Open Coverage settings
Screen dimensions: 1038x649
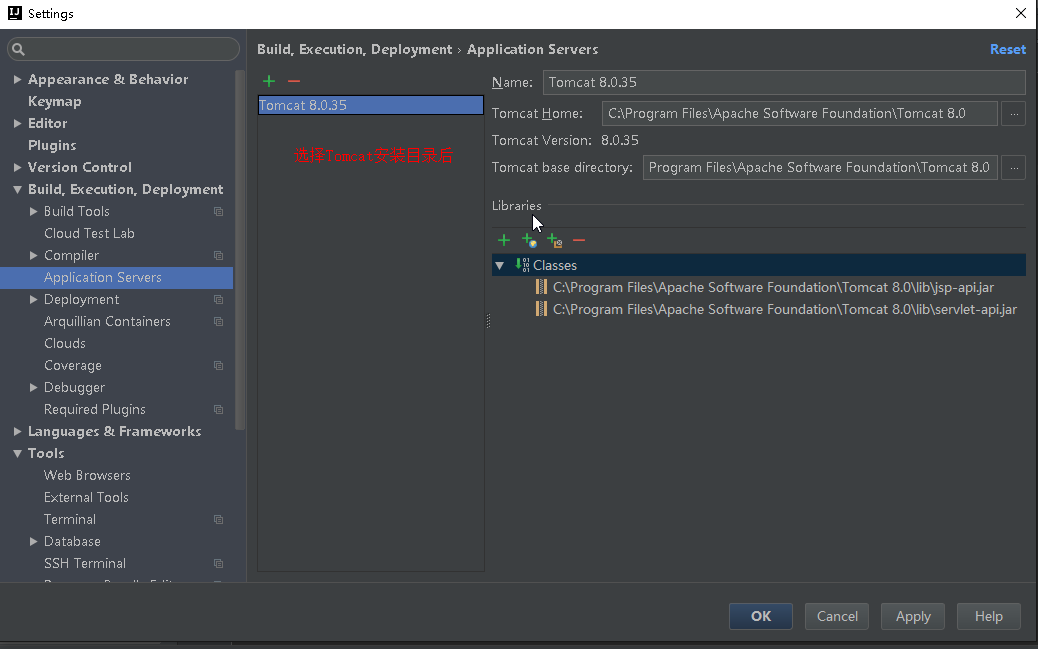tap(73, 366)
